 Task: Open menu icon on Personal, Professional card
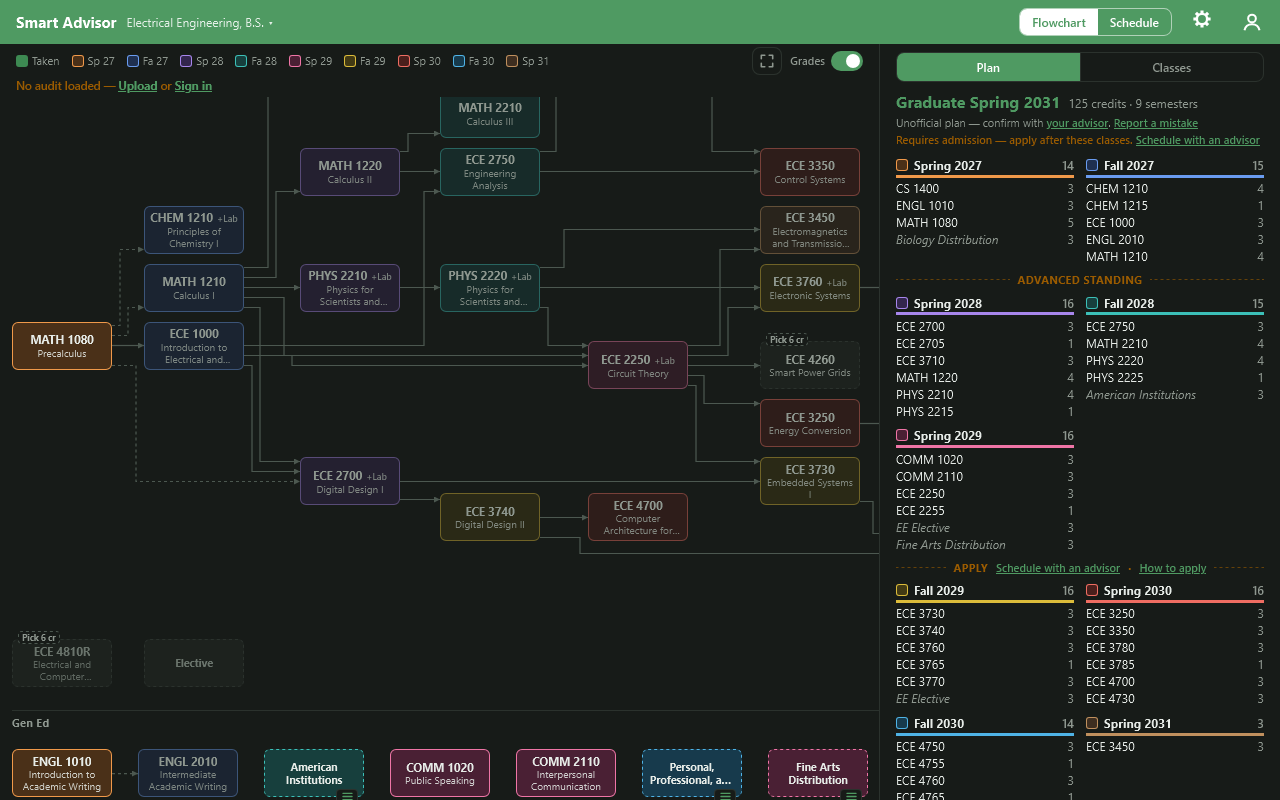[725, 795]
